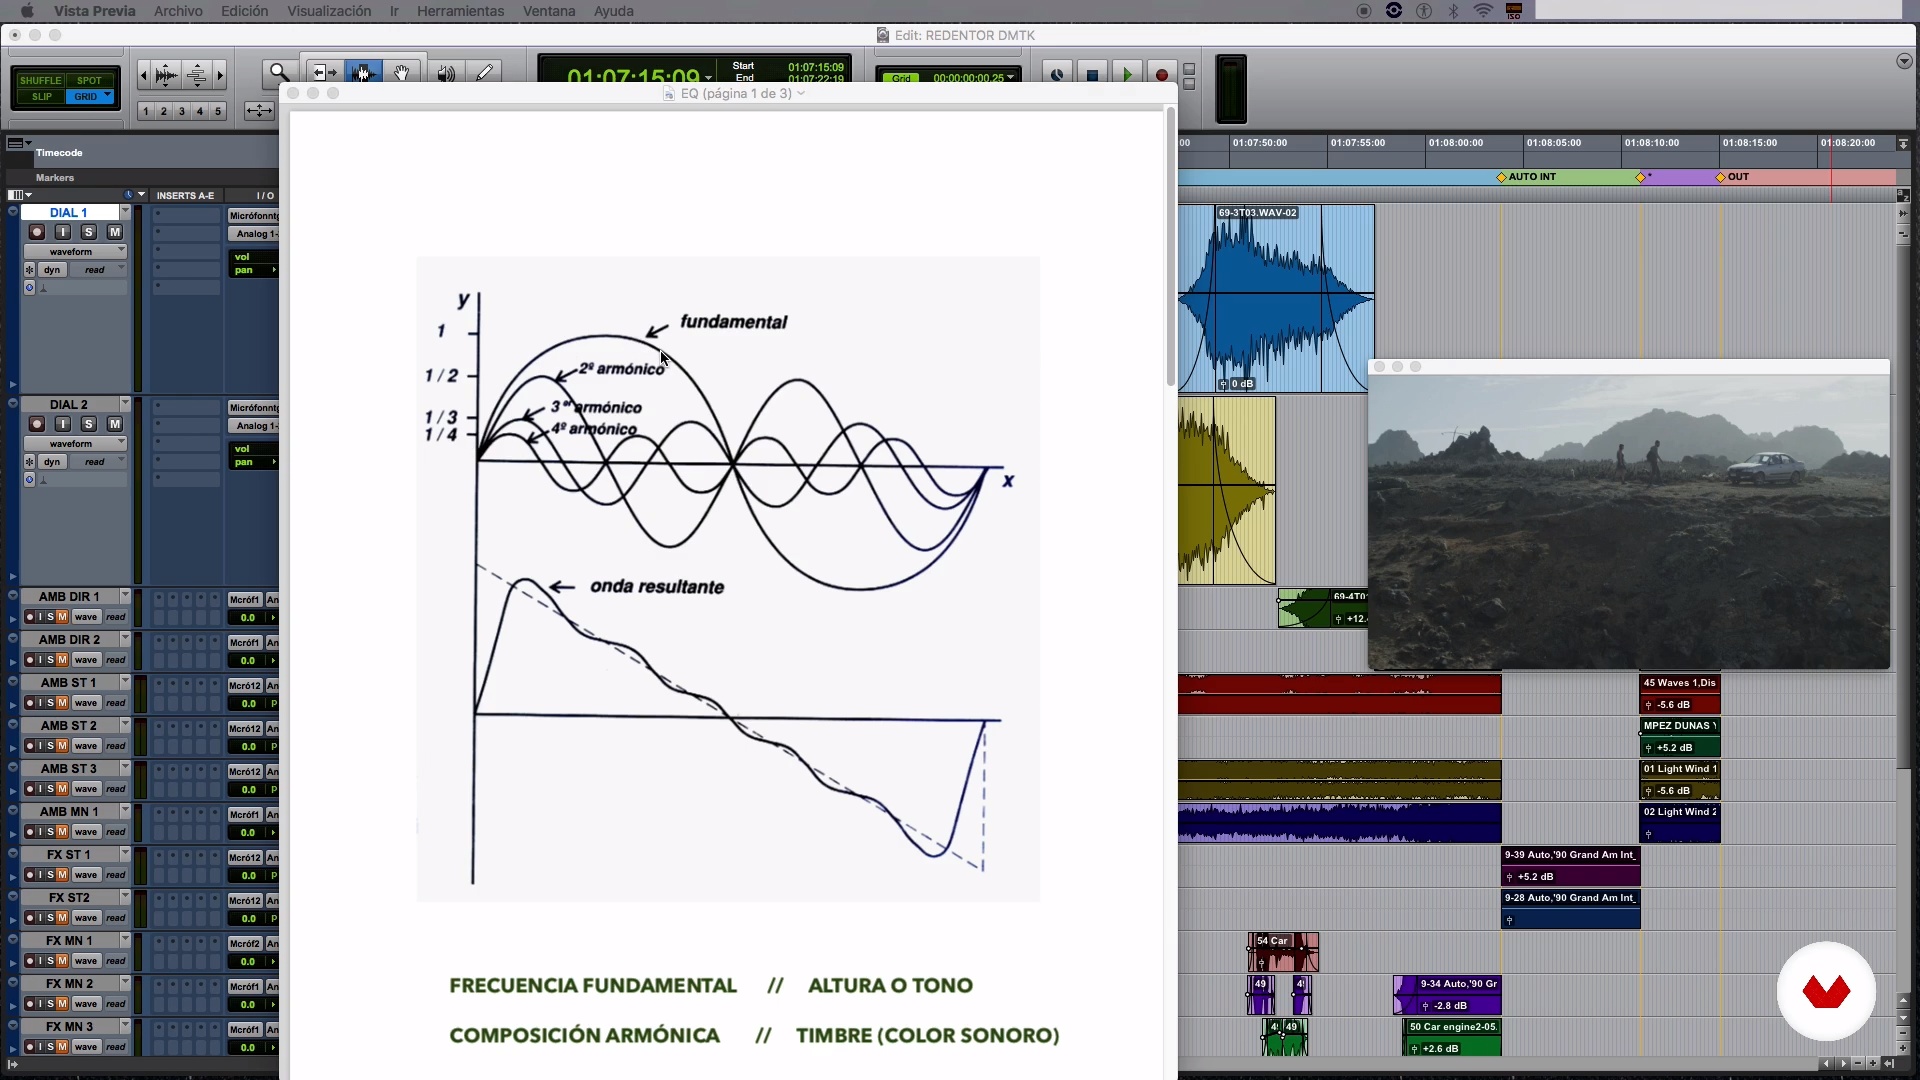This screenshot has height=1080, width=1920.
Task: Open DIAL 1 track name dropdown arrow
Action: pos(125,212)
